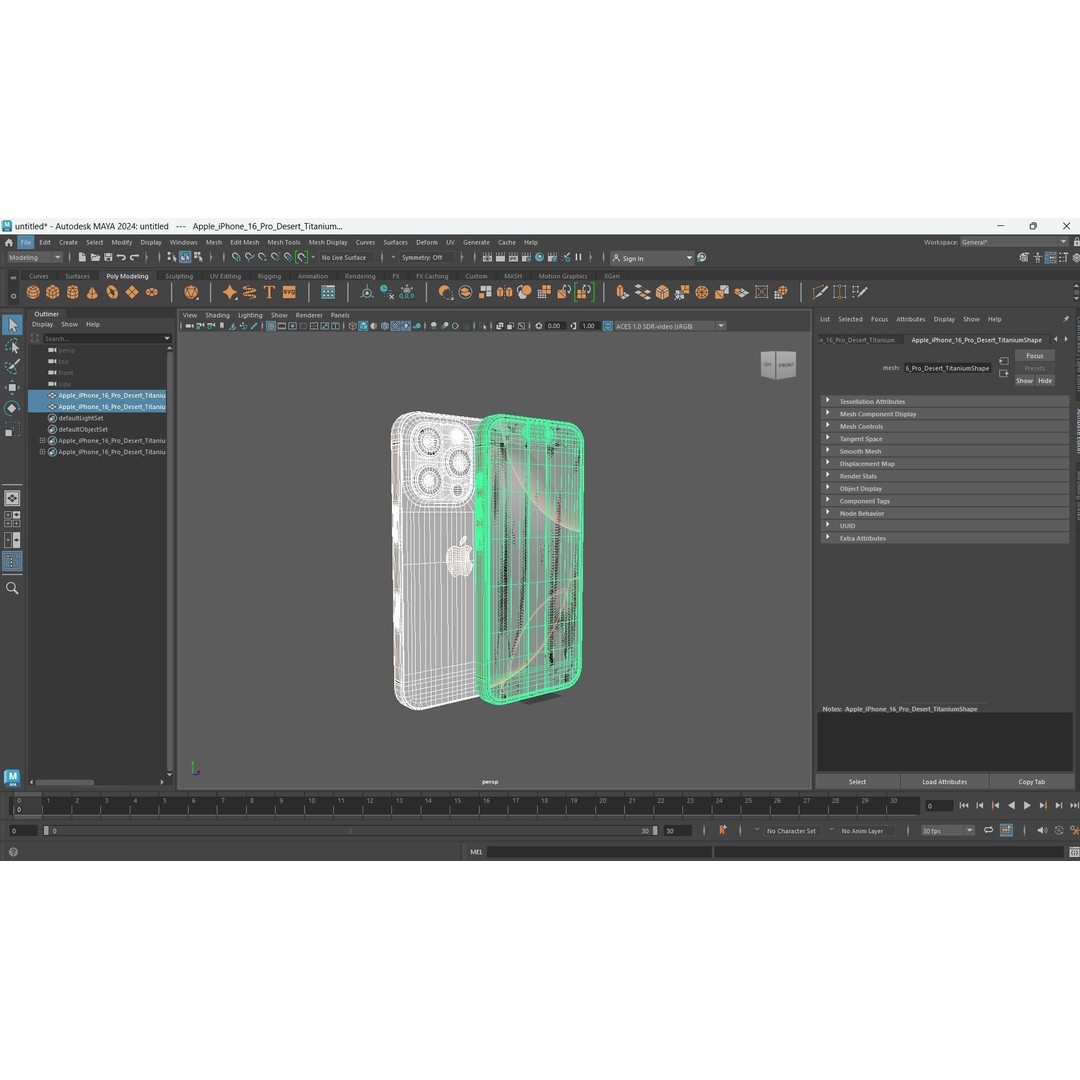
Task: Select the Move tool in toolbox
Action: click(12, 387)
